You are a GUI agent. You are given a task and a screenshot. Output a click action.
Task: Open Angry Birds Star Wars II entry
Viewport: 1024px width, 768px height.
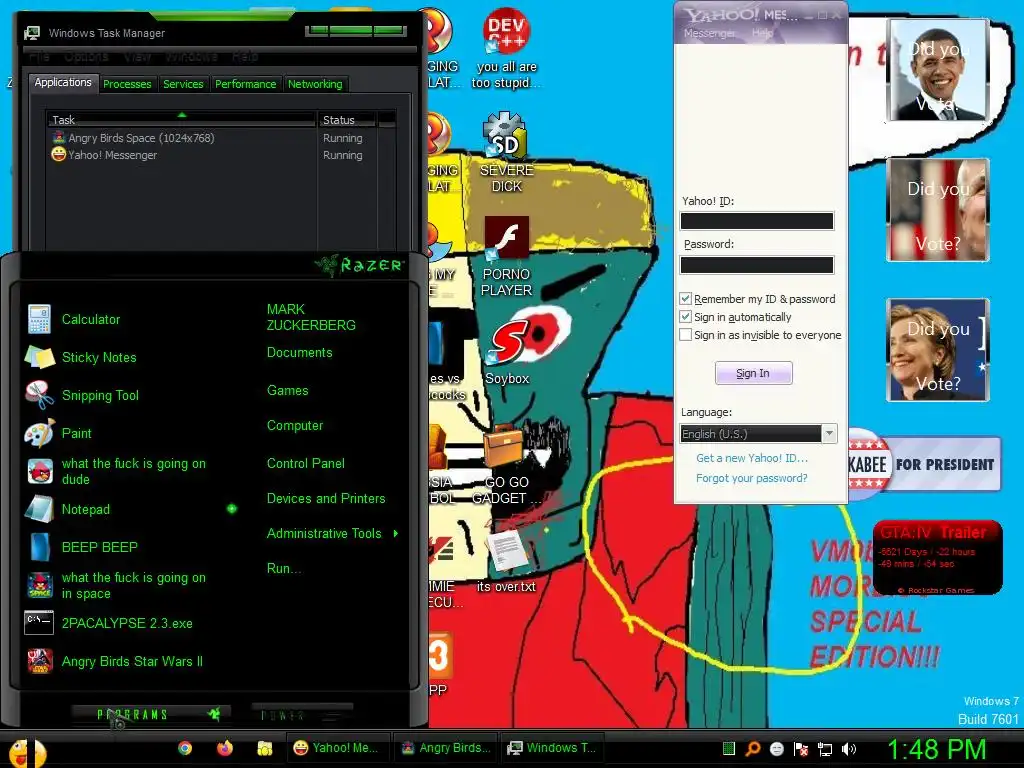pos(115,661)
